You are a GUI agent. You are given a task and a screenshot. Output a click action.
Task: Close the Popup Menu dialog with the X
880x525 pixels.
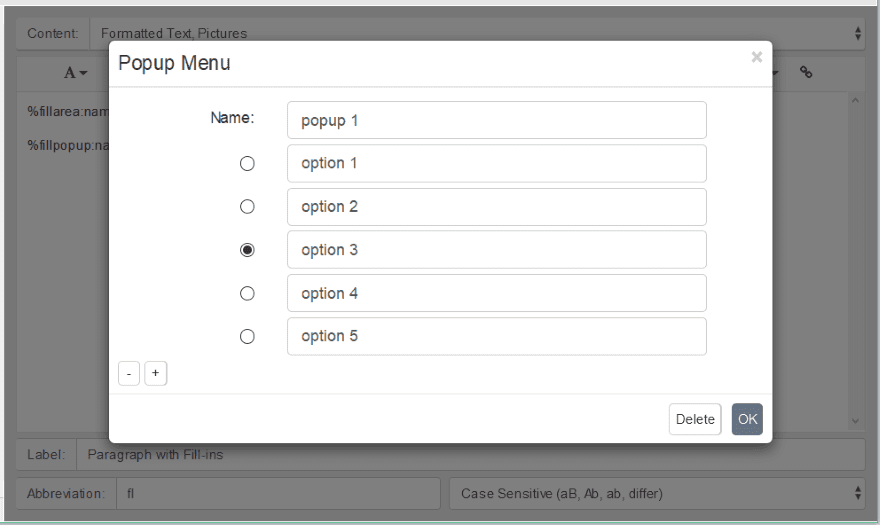point(757,58)
